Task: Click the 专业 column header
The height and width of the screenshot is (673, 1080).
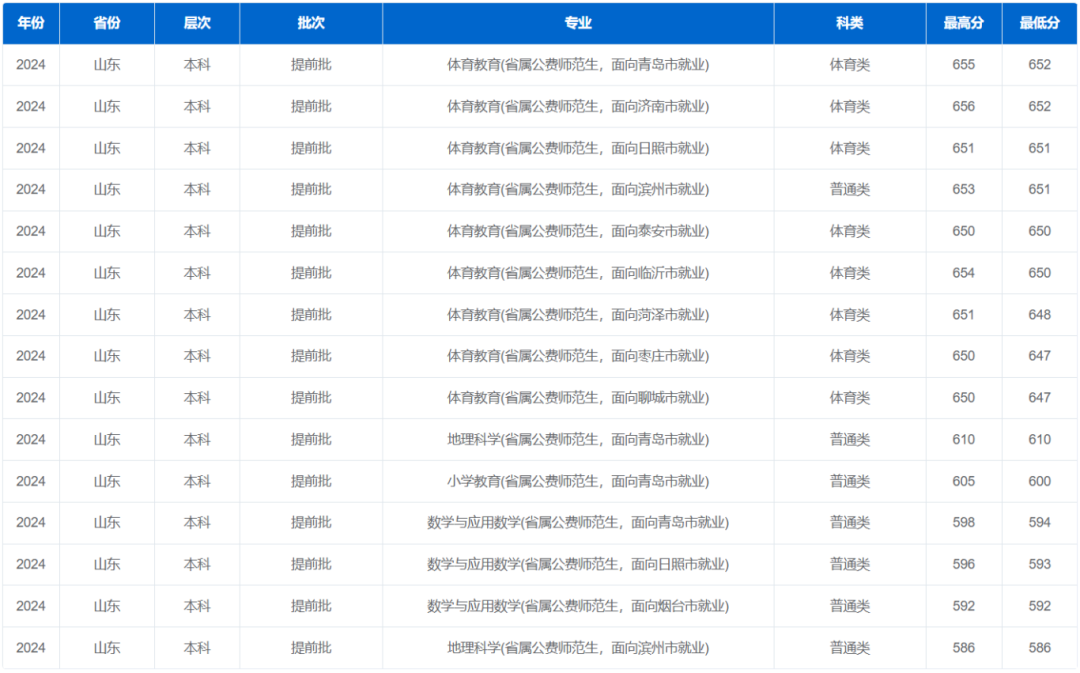Action: (578, 23)
